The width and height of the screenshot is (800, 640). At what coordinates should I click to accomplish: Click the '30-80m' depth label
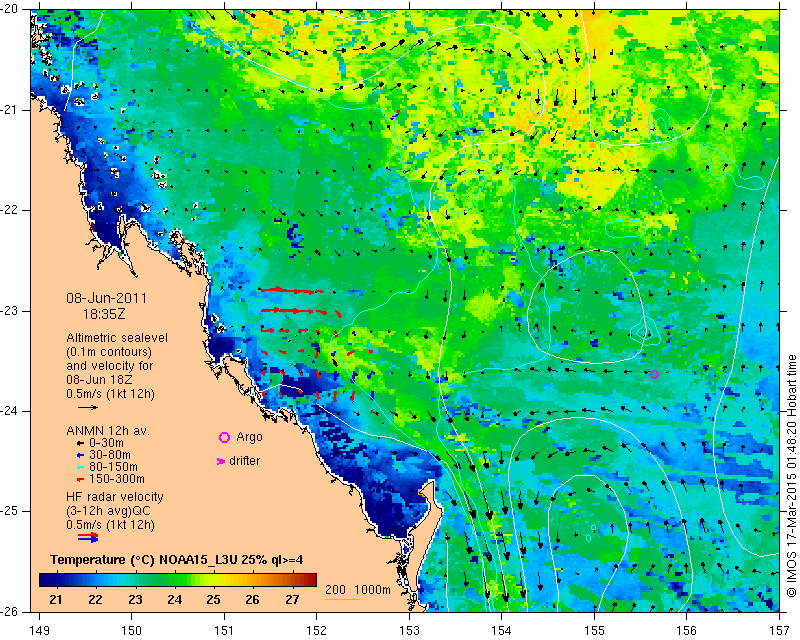coord(109,455)
